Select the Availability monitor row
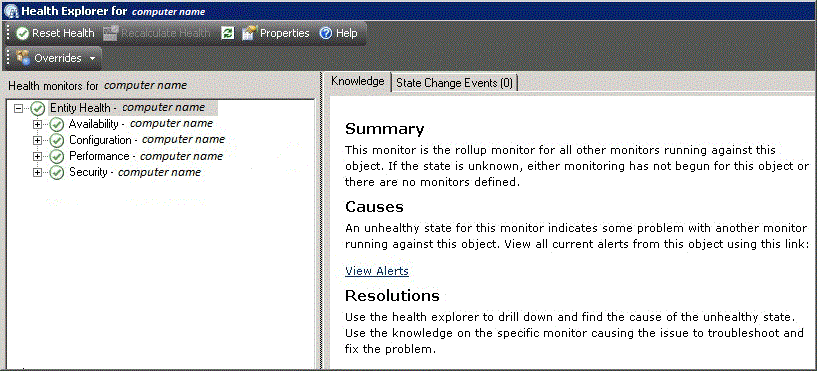Viewport: 817px width, 371px height. click(141, 124)
